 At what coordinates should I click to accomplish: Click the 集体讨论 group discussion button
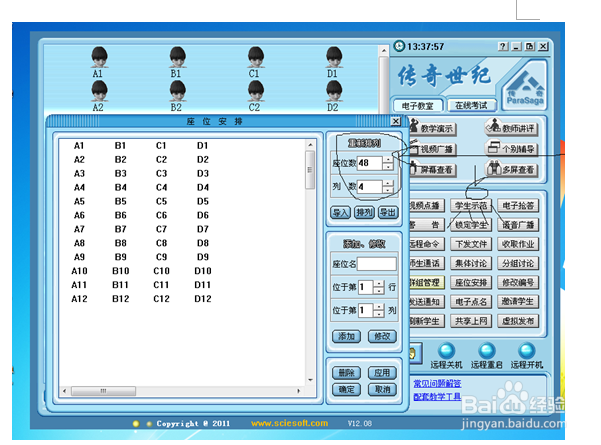(471, 263)
